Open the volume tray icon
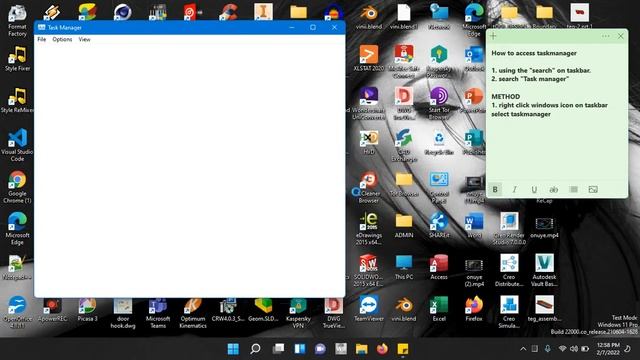The image size is (640, 360). pyautogui.click(x=573, y=349)
